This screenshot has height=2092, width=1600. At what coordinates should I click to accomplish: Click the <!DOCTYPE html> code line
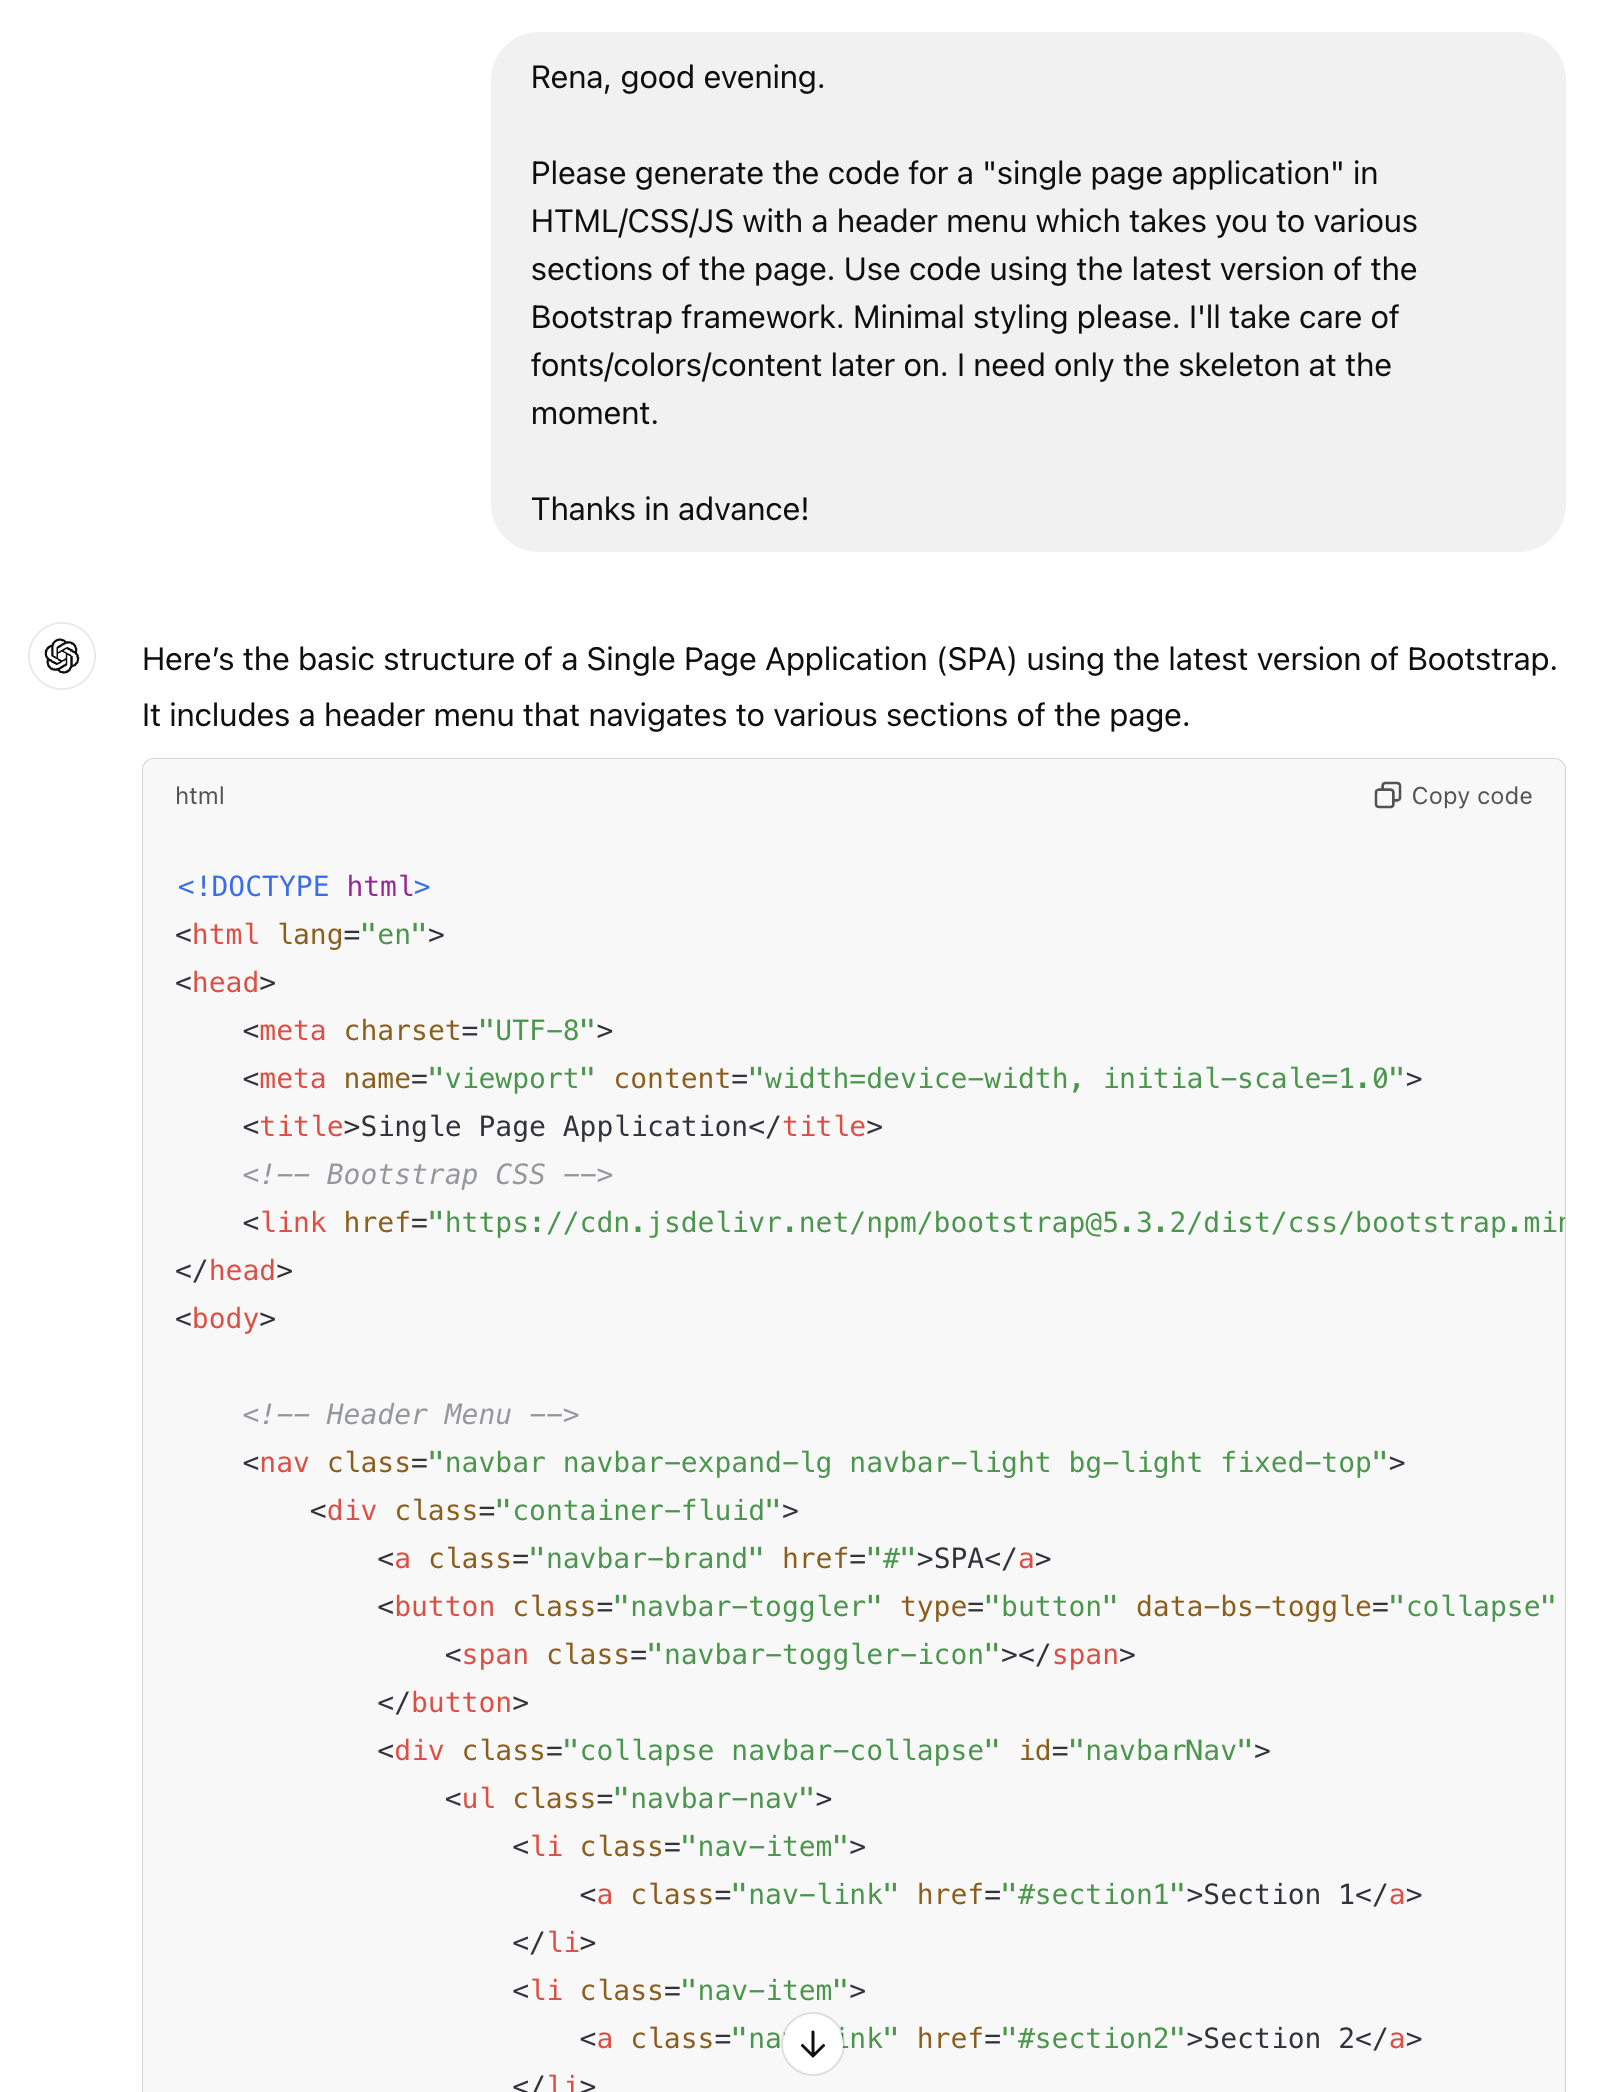point(303,887)
